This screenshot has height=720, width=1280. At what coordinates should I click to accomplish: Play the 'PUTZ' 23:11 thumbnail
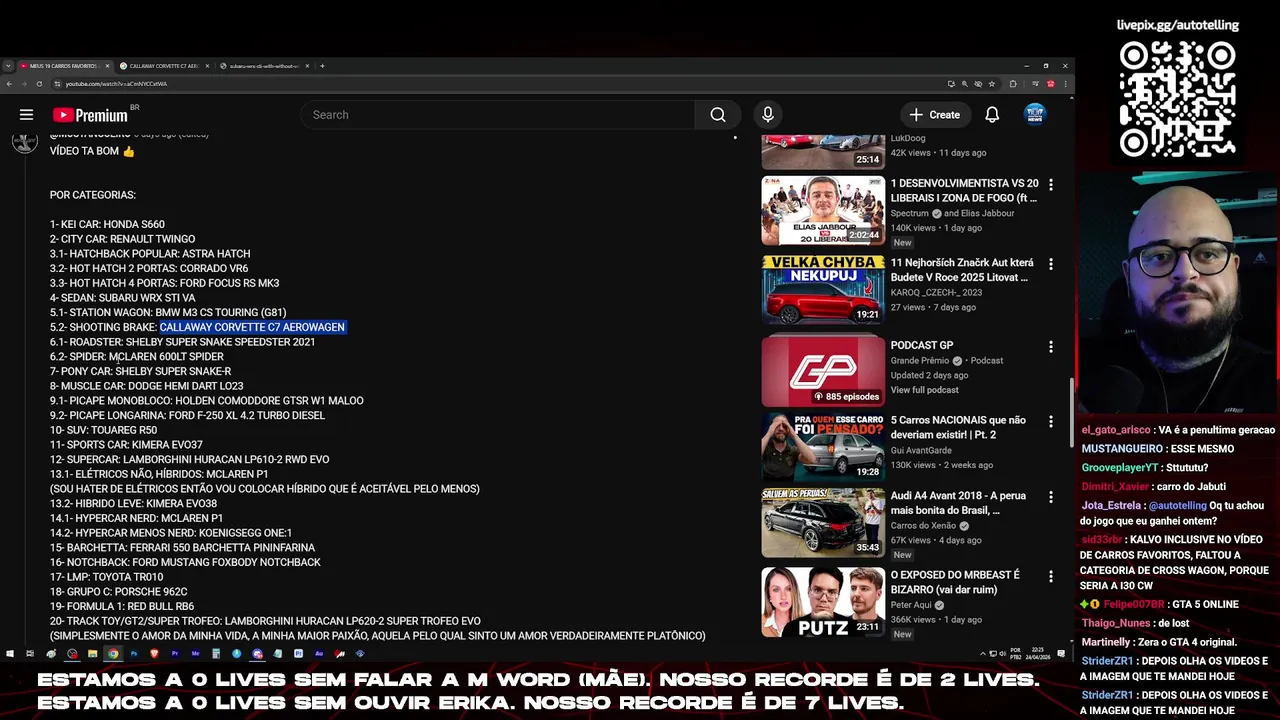[823, 603]
